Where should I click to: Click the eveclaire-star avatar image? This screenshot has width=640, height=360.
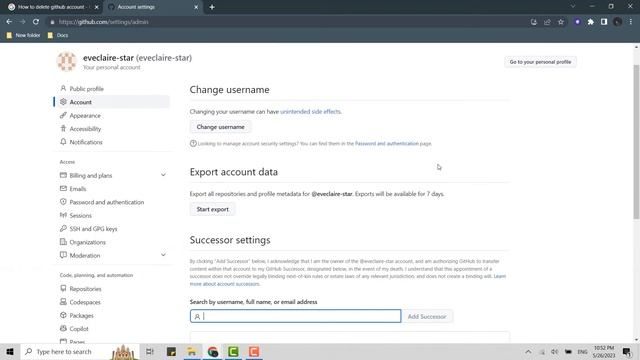(x=67, y=62)
